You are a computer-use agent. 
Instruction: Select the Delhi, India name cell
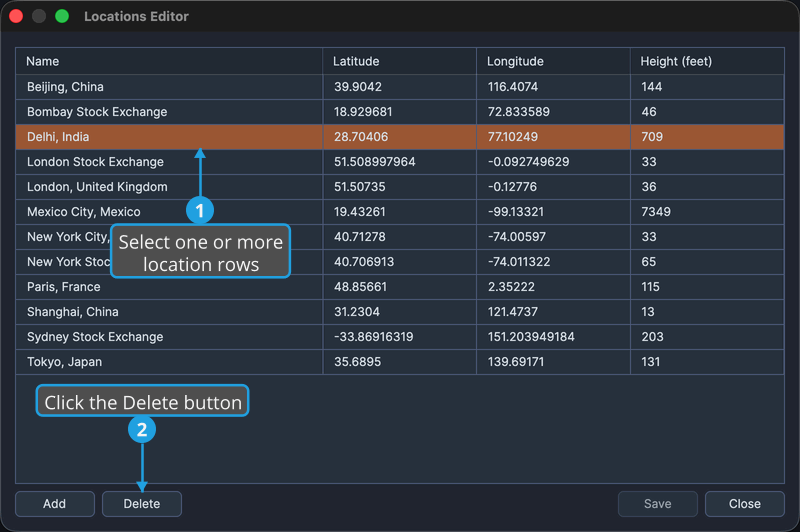pos(169,137)
